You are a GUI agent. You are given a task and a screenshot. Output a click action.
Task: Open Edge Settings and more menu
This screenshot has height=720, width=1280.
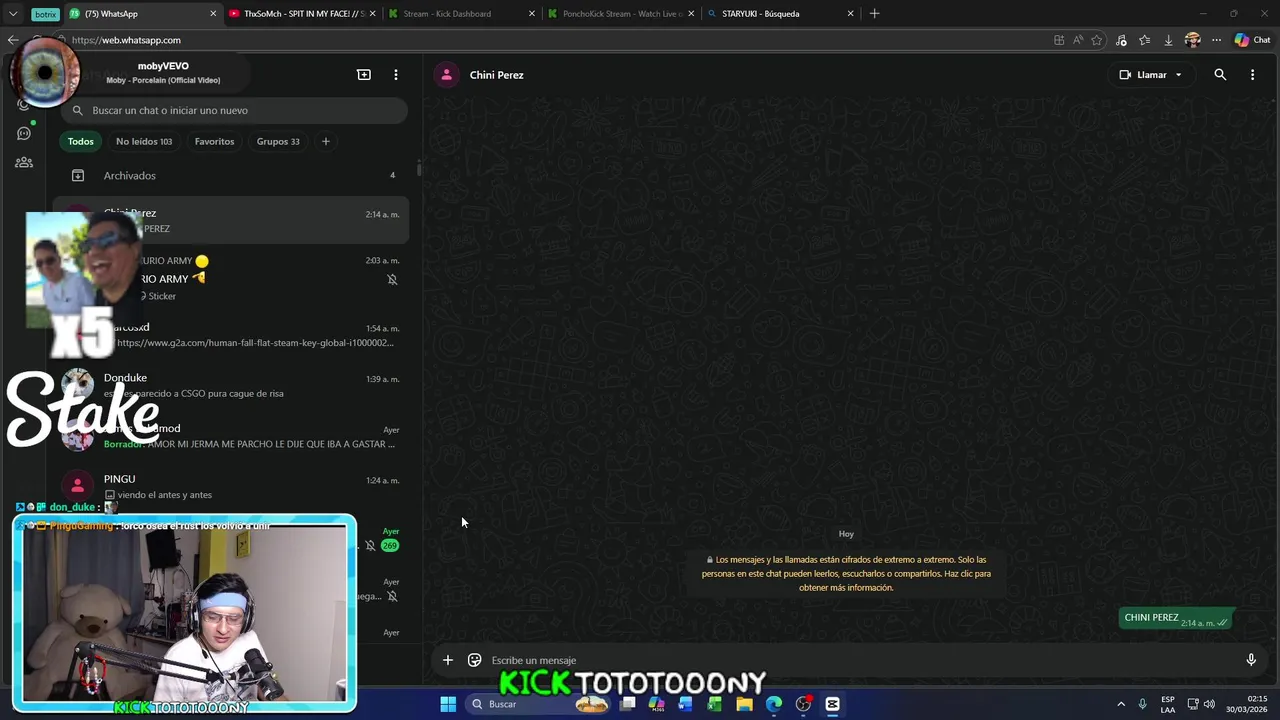coord(1216,40)
